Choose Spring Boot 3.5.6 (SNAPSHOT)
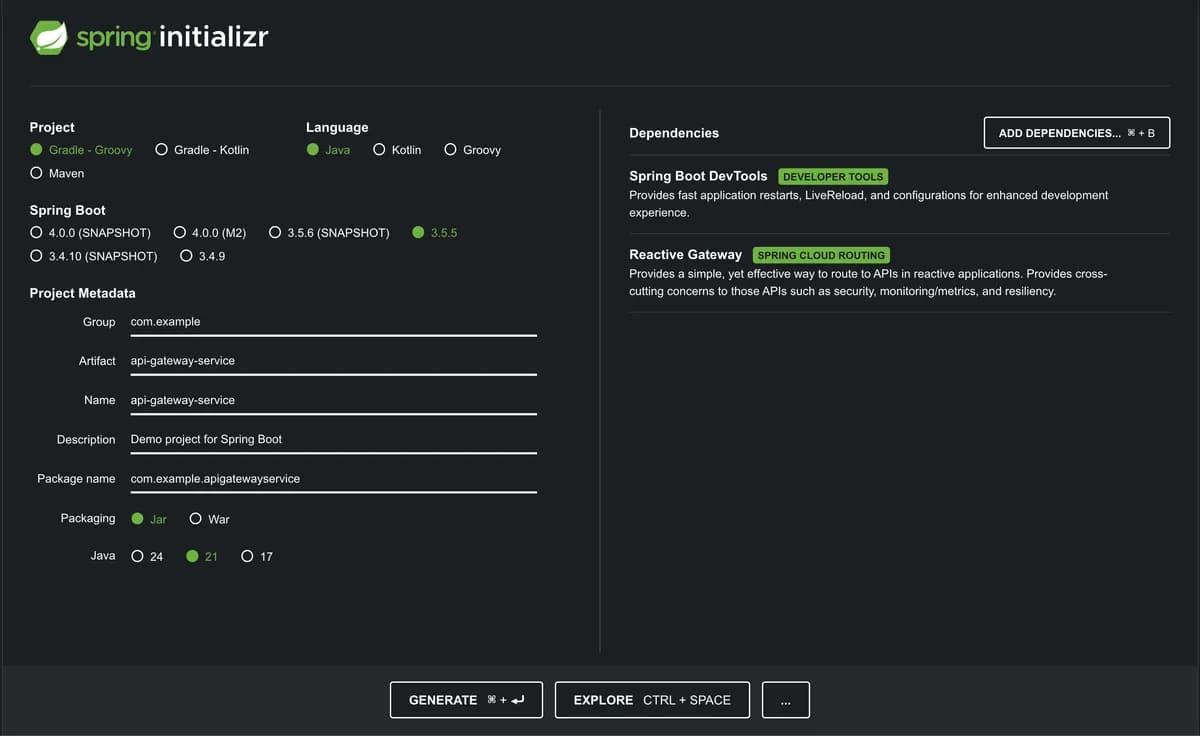 coord(329,233)
